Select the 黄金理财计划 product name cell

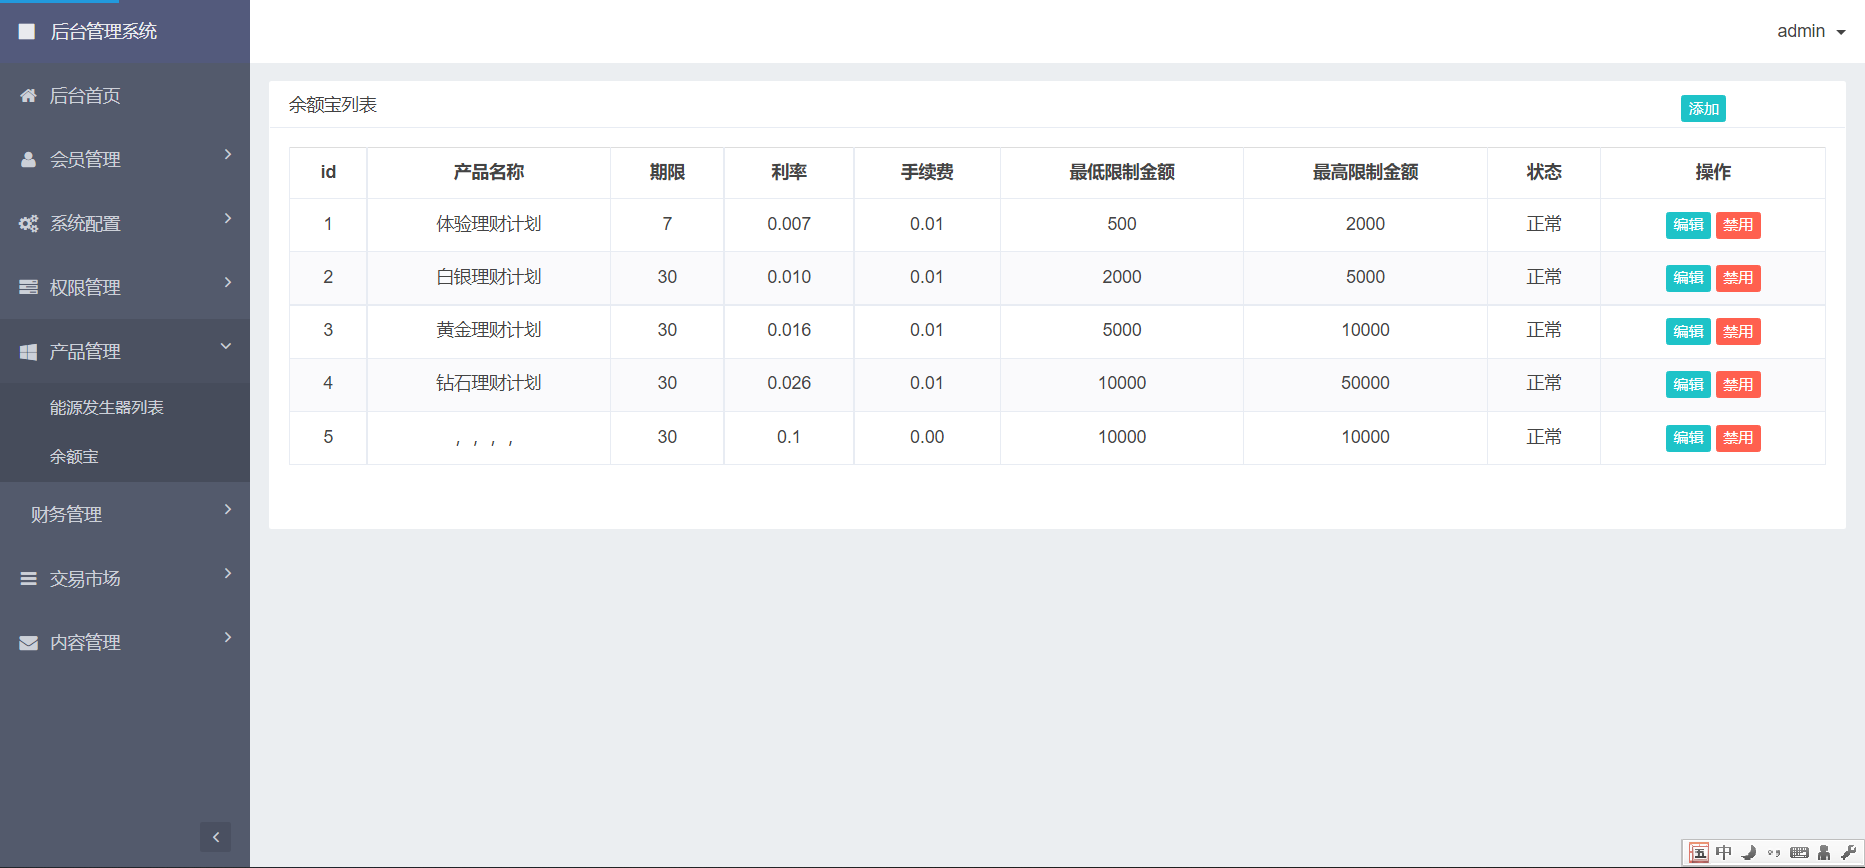click(489, 330)
